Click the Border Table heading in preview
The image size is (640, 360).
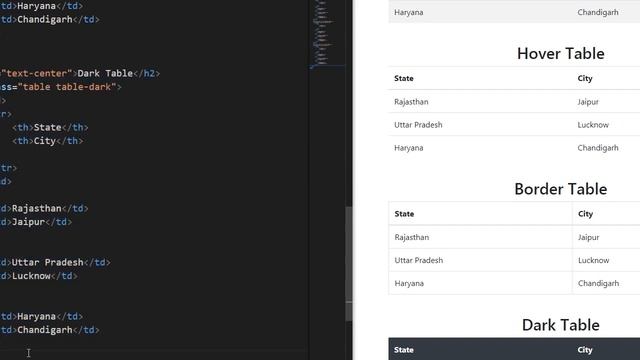tap(560, 189)
